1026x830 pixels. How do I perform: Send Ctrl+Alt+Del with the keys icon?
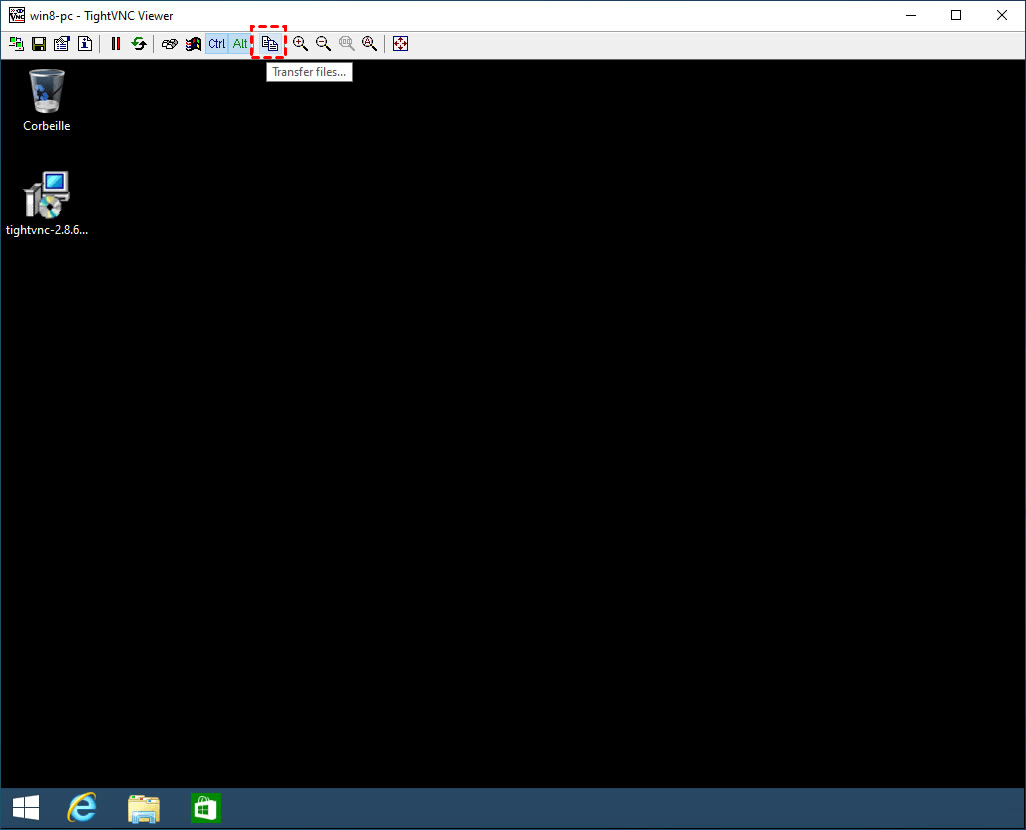[169, 44]
